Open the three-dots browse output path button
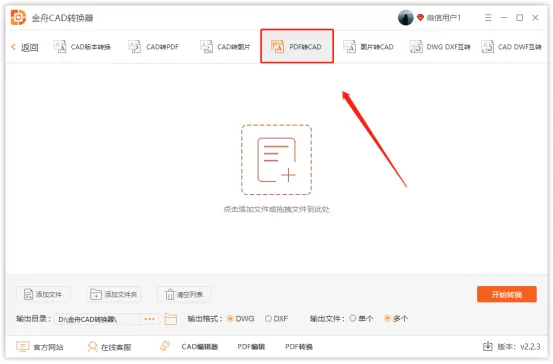The width and height of the screenshot is (553, 364). pos(150,319)
